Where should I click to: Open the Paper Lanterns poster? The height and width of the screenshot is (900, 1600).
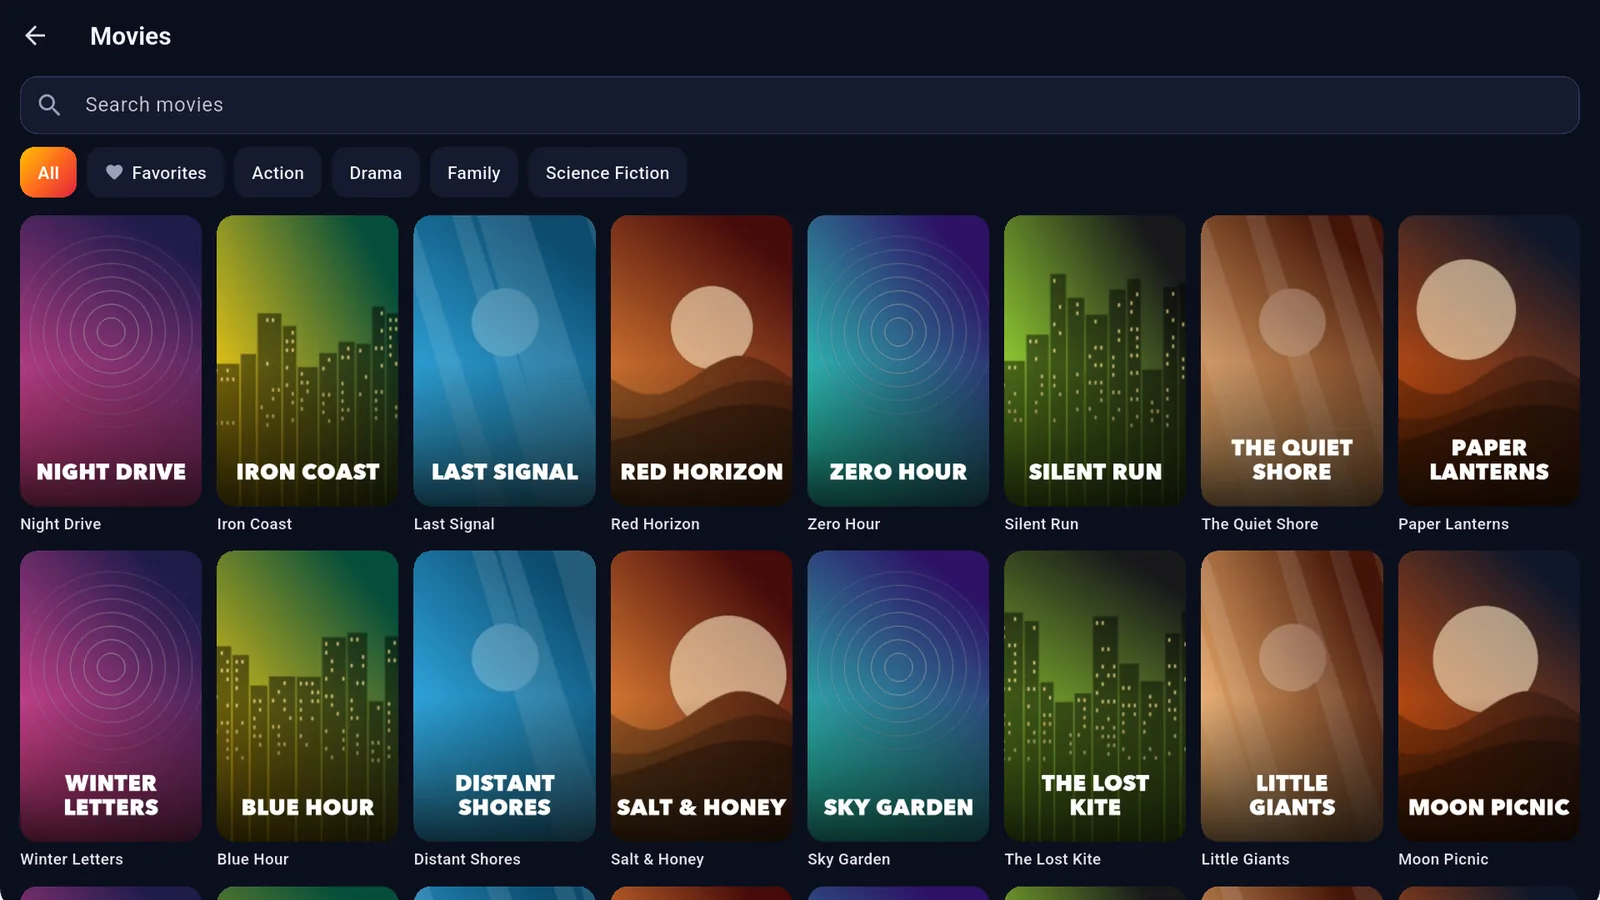(x=1489, y=361)
